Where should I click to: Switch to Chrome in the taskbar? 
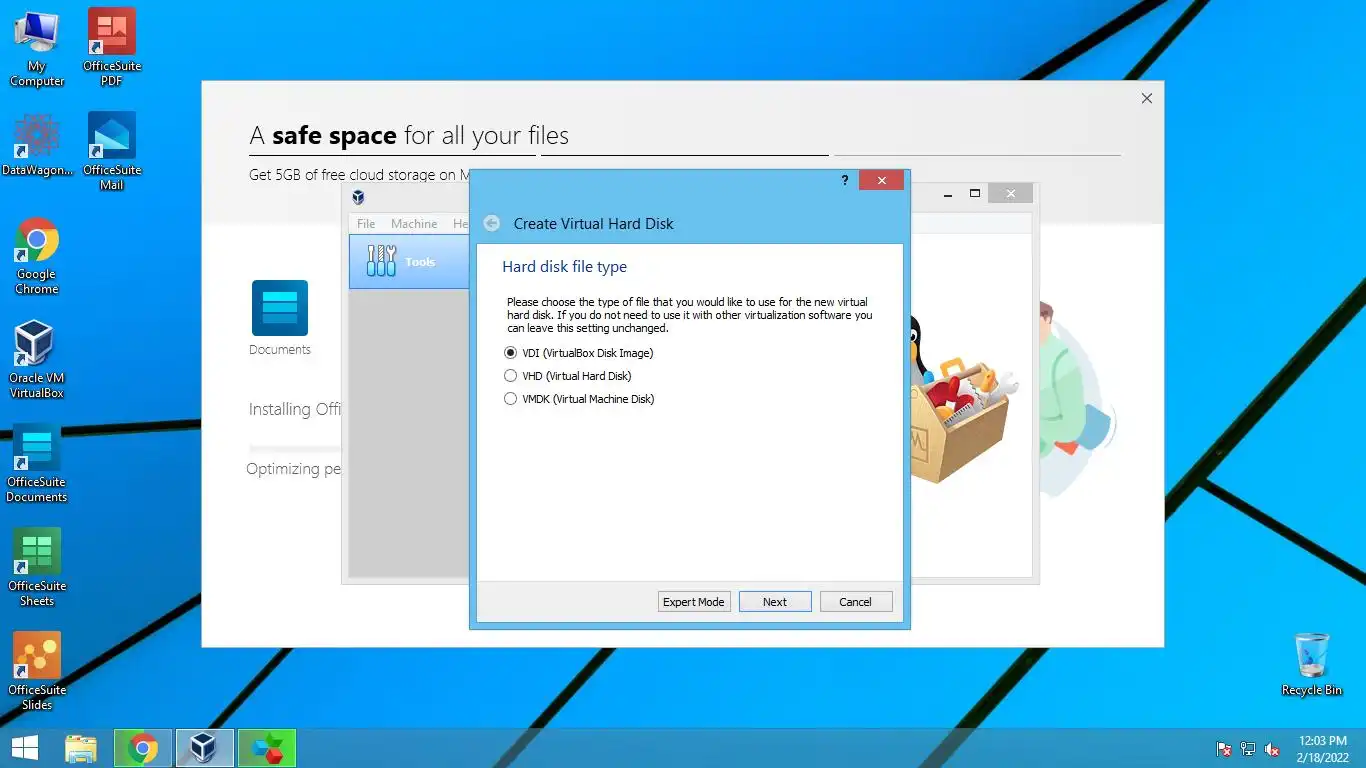(x=143, y=748)
